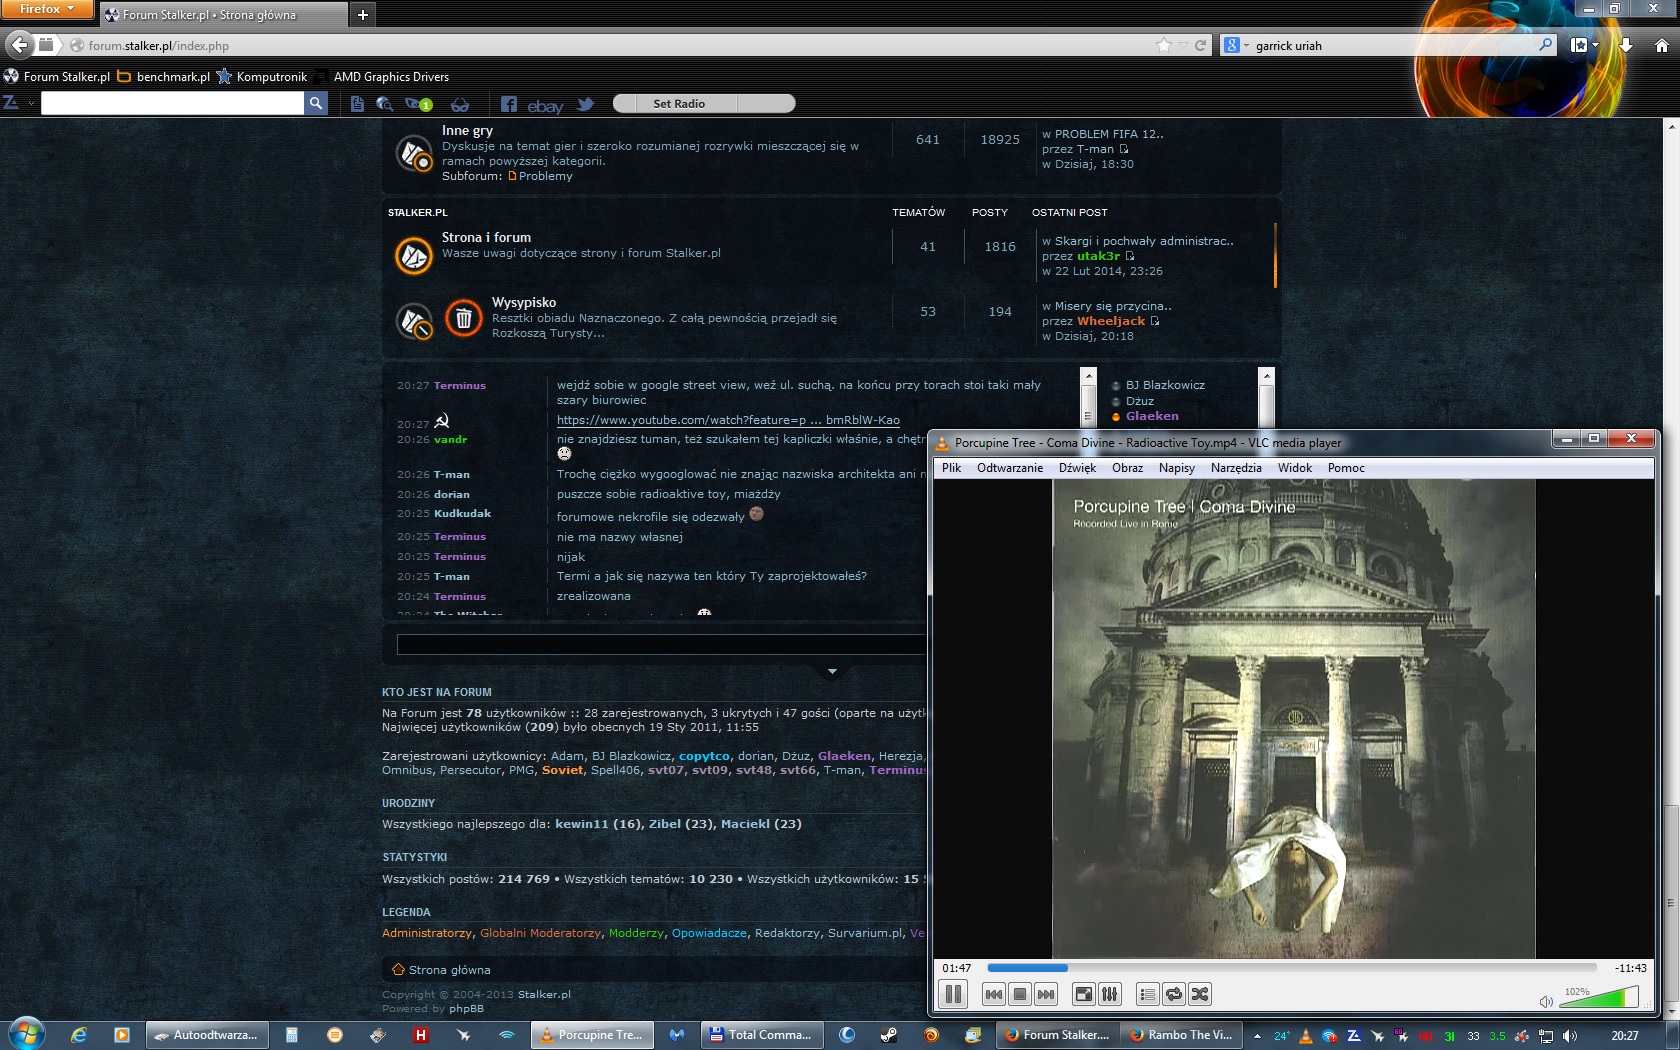Open VLC Pomoc menu
Image resolution: width=1680 pixels, height=1050 pixels.
(1346, 468)
